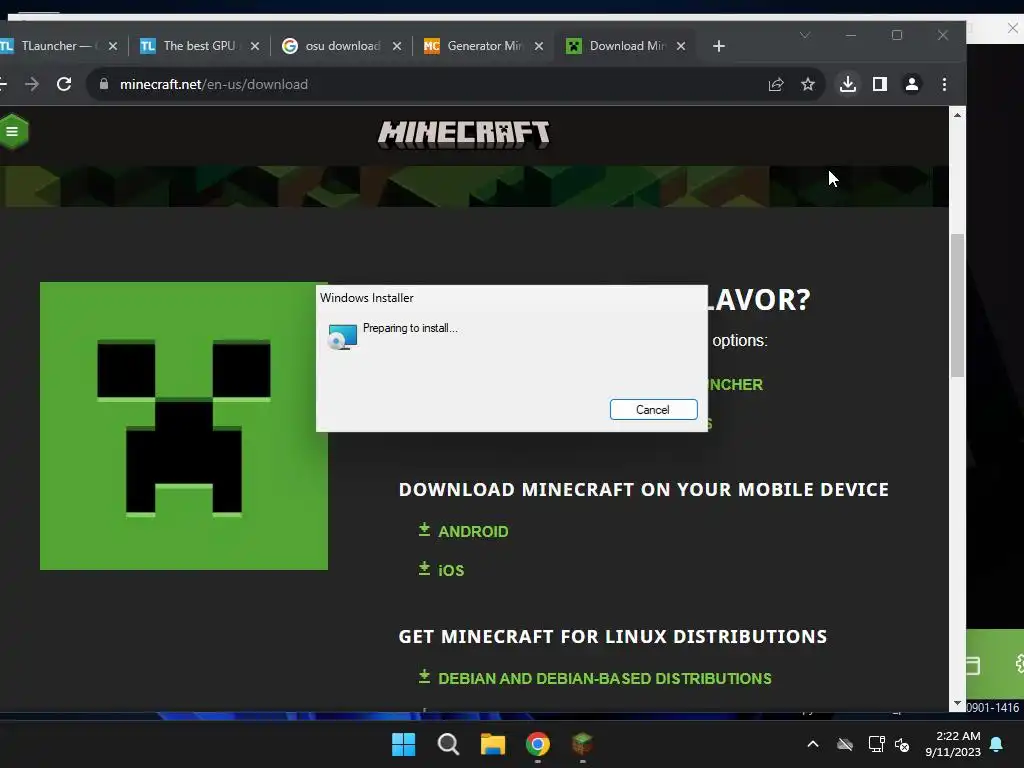The image size is (1024, 768).
Task: Close the Download Minecraft tab
Action: click(680, 46)
